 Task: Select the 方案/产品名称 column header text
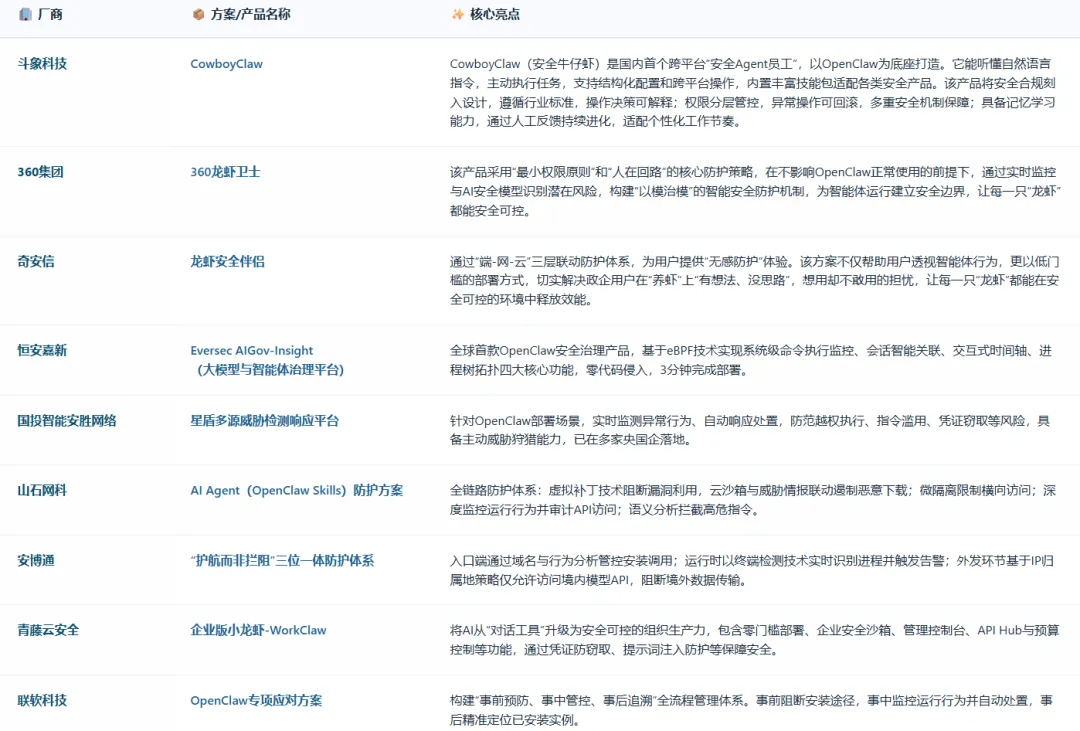(250, 14)
